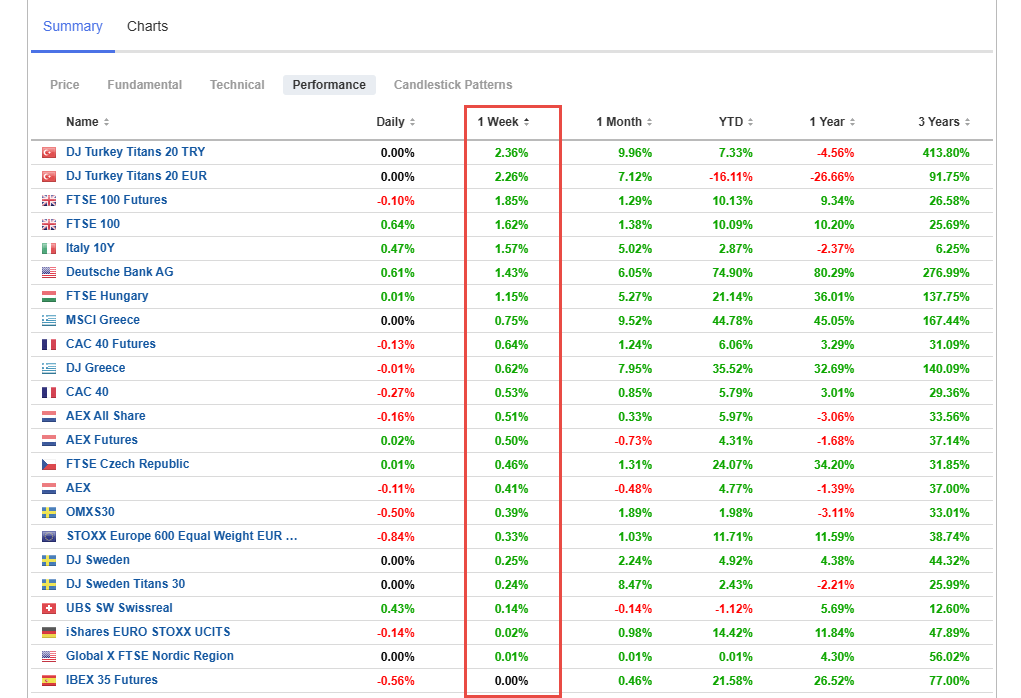This screenshot has height=698, width=1021.
Task: Click France flag beside CAC 40 Futures
Action: (49, 345)
